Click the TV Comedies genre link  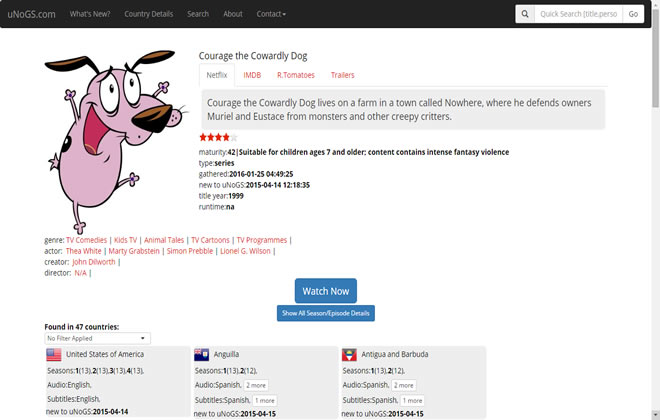[x=86, y=240]
